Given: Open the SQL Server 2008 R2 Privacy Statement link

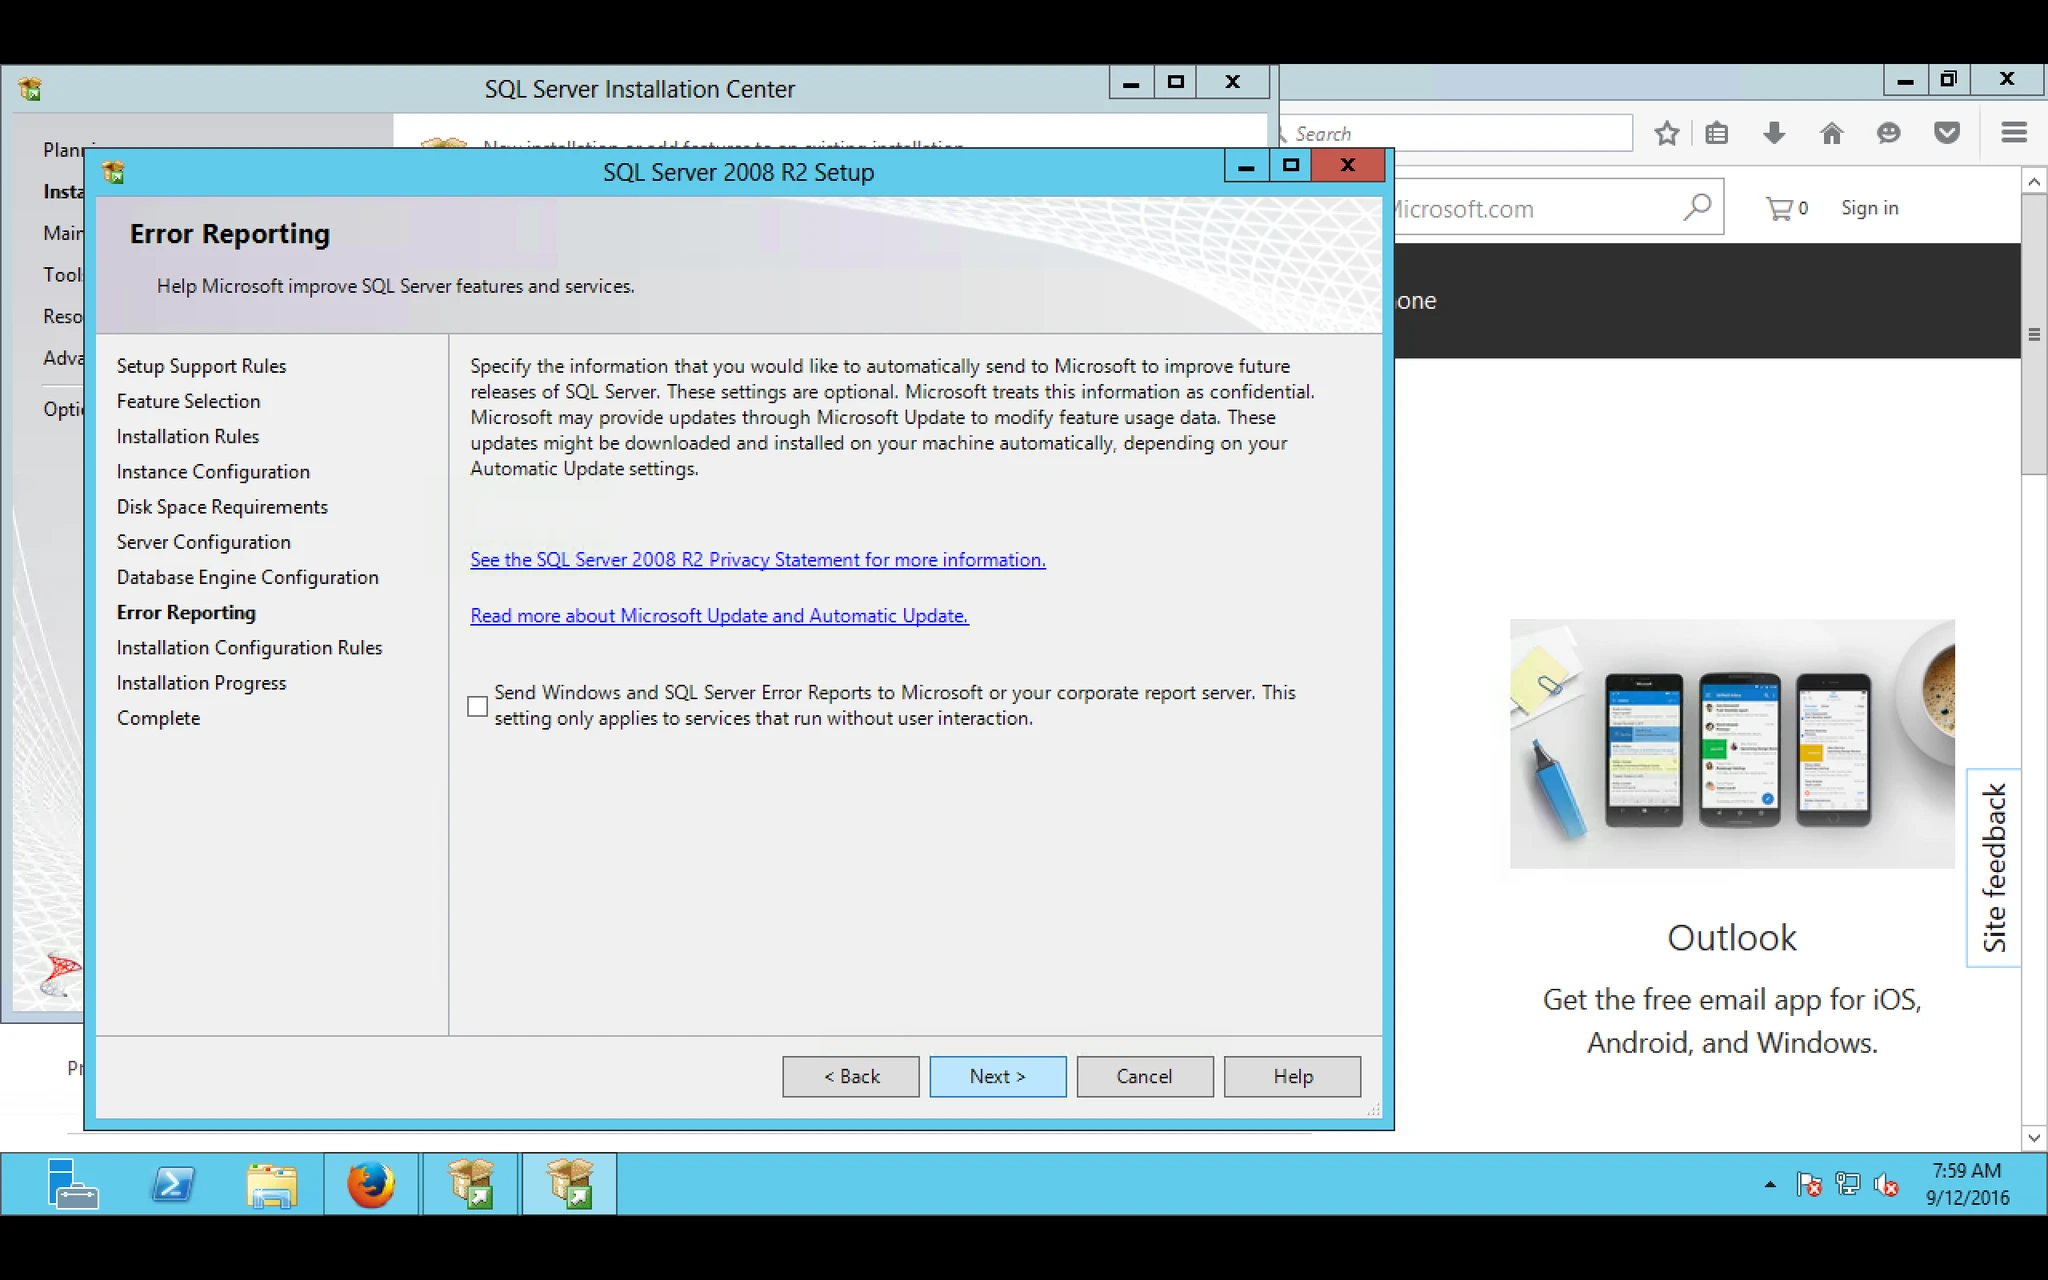Looking at the screenshot, I should click(x=758, y=560).
